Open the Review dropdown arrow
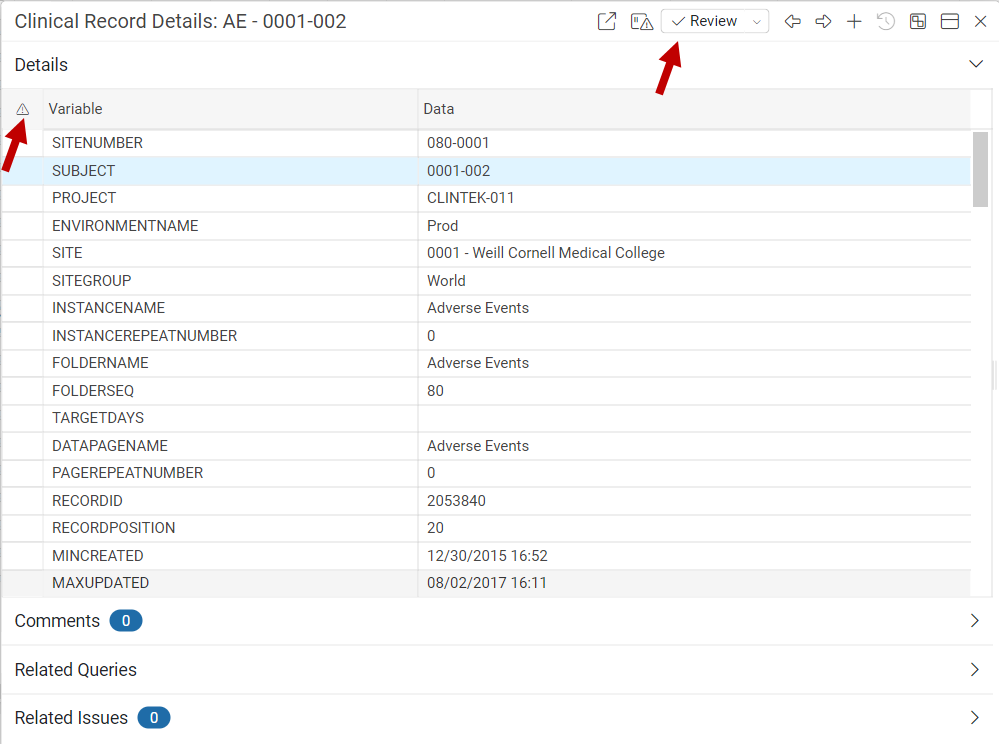This screenshot has width=999, height=744. (757, 22)
